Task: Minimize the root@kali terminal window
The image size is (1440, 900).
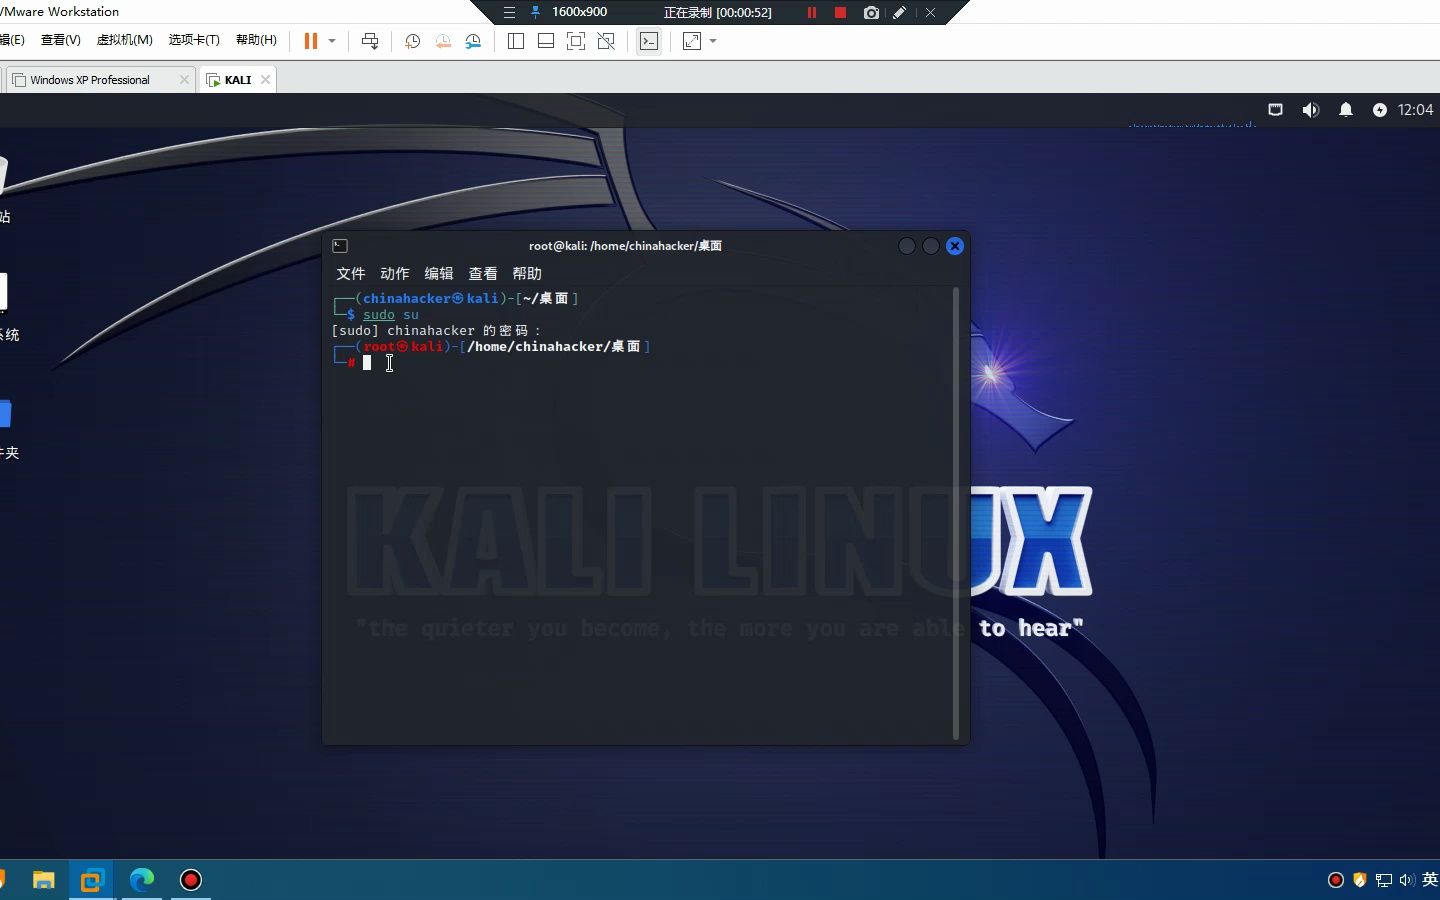Action: (x=907, y=246)
